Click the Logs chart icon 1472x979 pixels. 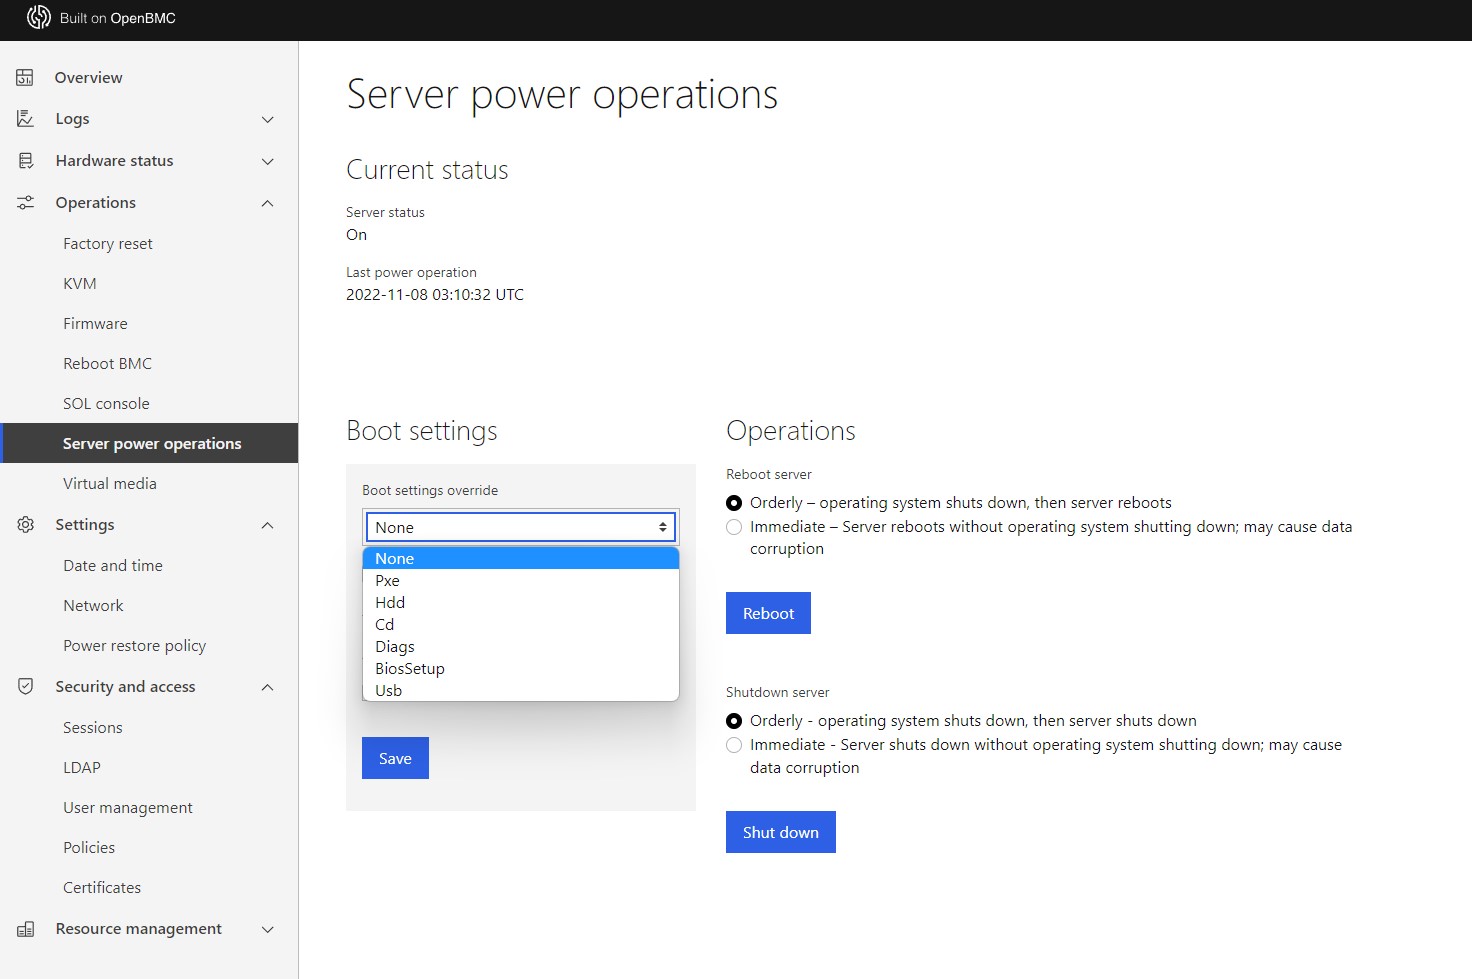[25, 119]
